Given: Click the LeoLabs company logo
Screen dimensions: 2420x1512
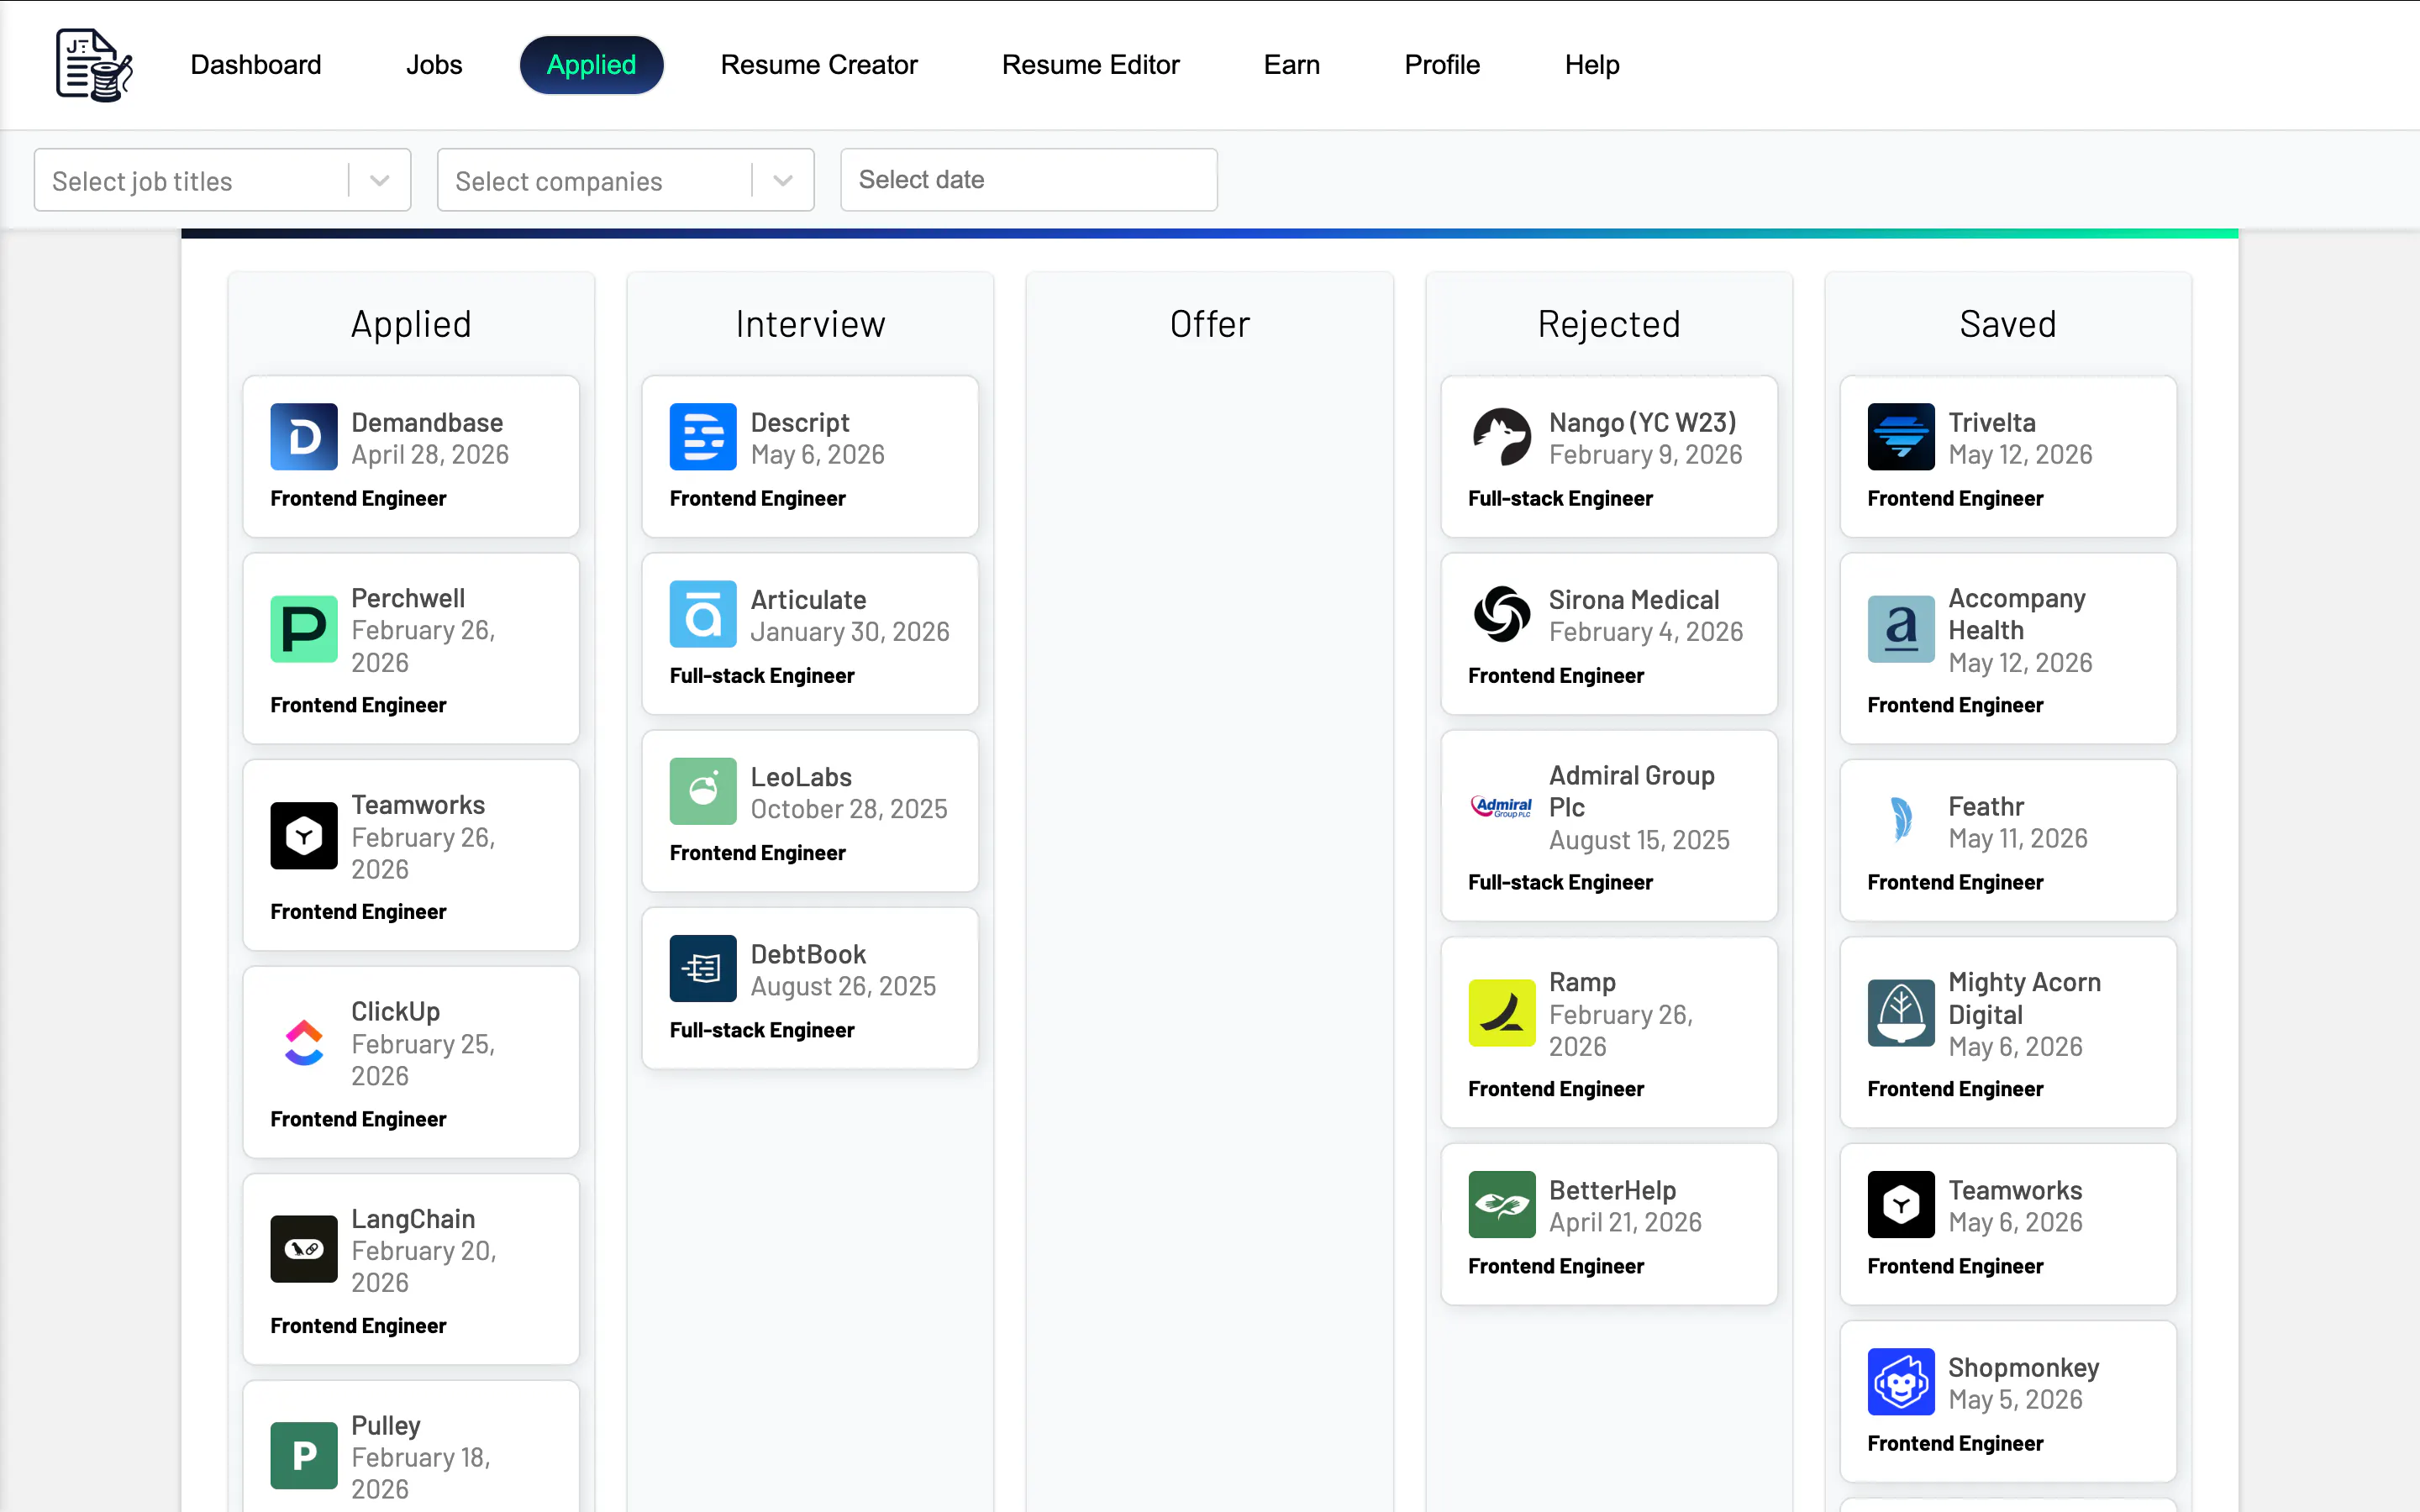Looking at the screenshot, I should pos(703,791).
